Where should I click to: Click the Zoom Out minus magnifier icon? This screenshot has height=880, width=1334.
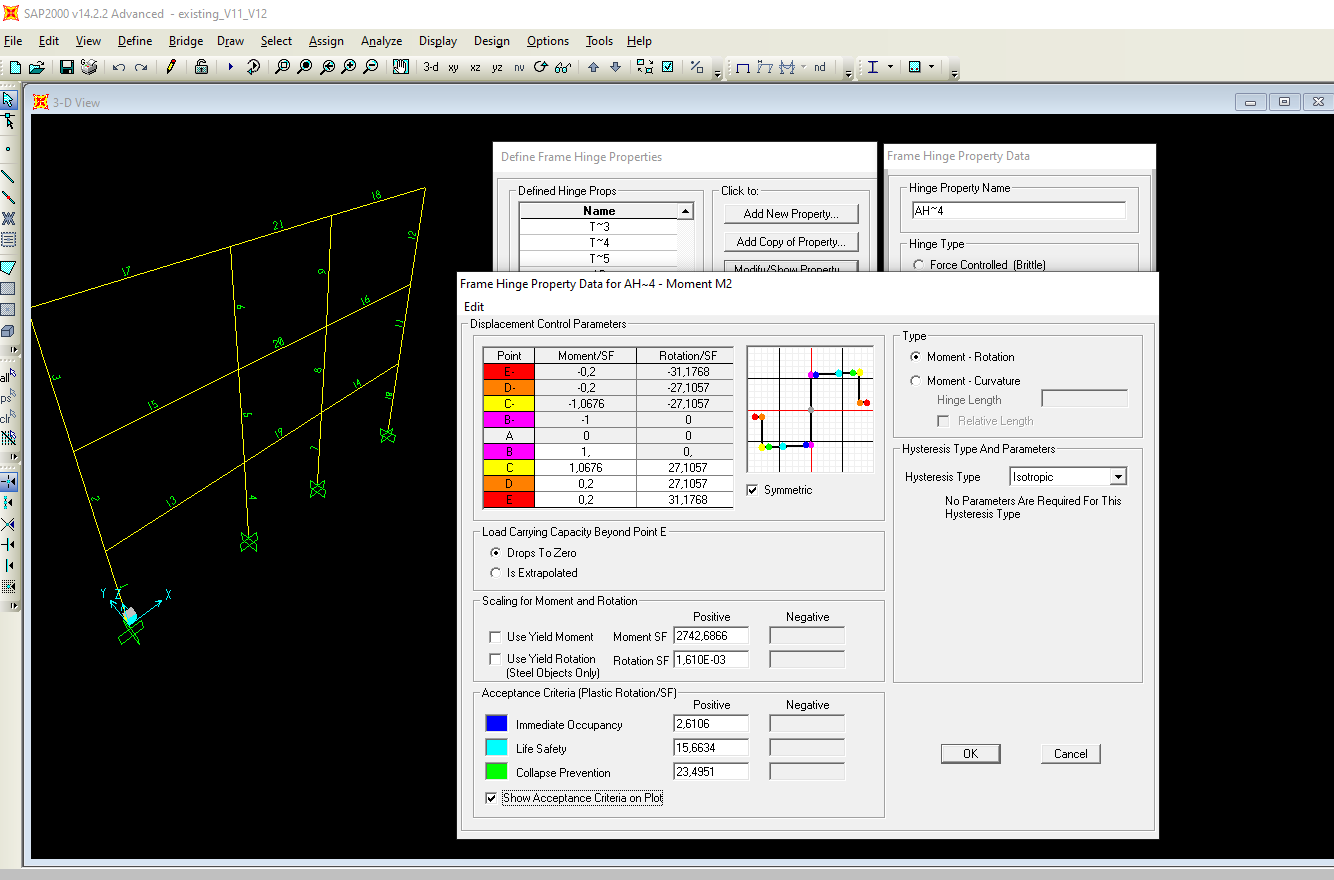(371, 67)
